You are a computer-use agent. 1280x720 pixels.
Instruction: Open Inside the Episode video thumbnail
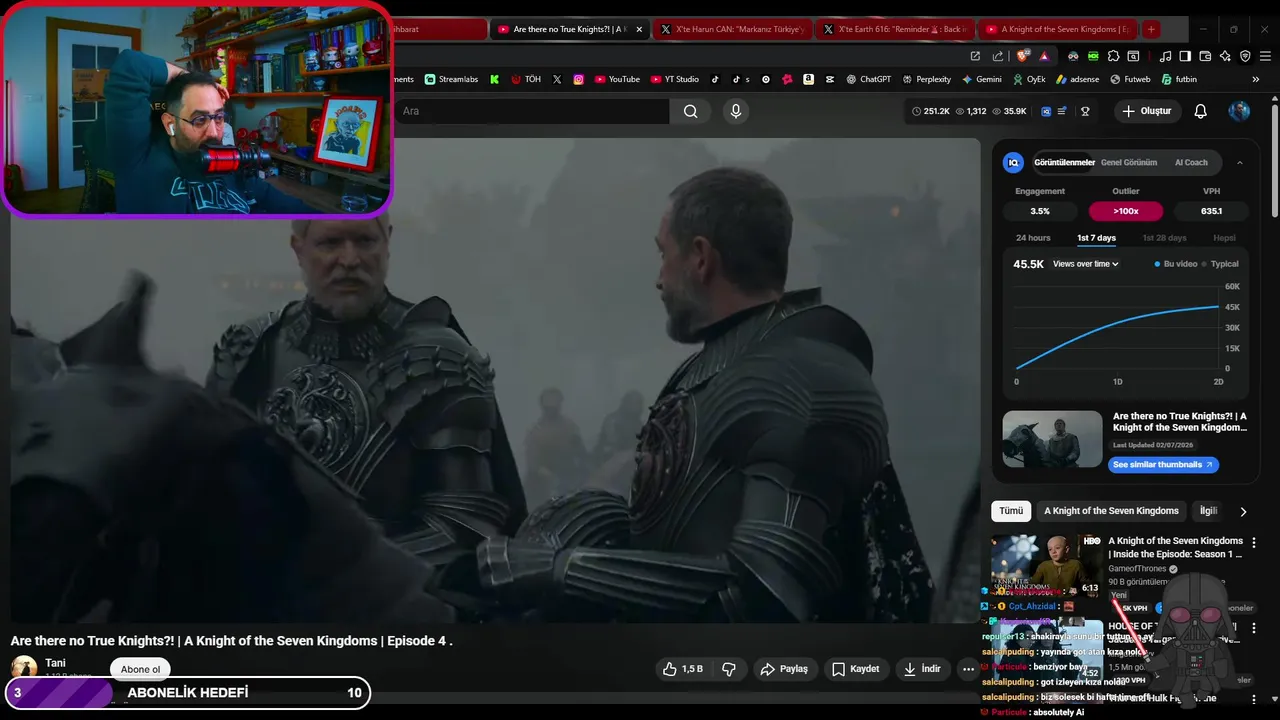[1046, 566]
